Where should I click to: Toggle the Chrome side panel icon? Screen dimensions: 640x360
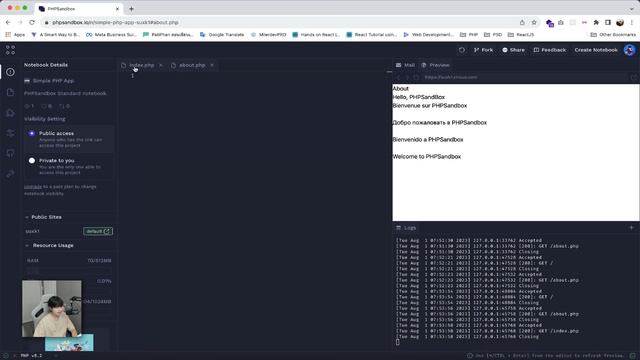coord(608,22)
